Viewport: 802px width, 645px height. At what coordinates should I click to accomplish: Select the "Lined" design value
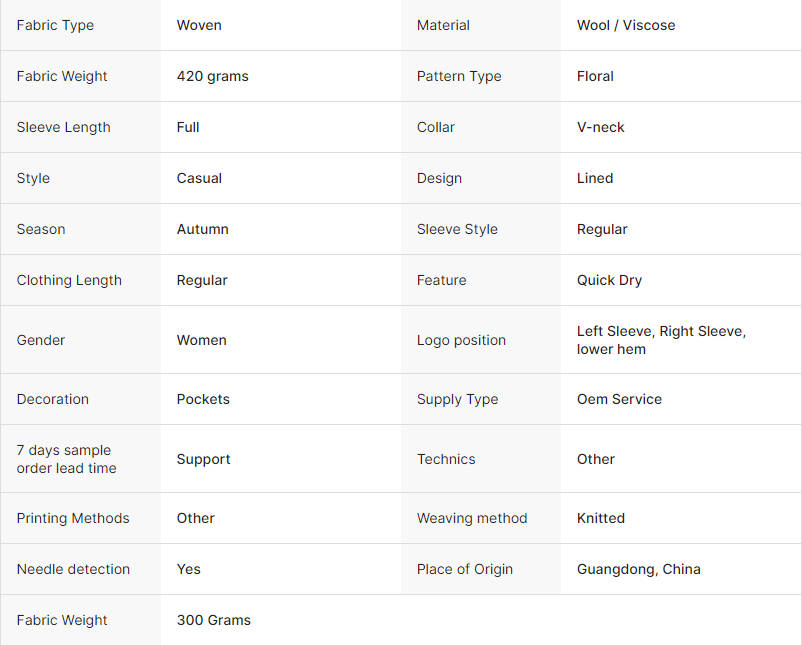pos(594,178)
